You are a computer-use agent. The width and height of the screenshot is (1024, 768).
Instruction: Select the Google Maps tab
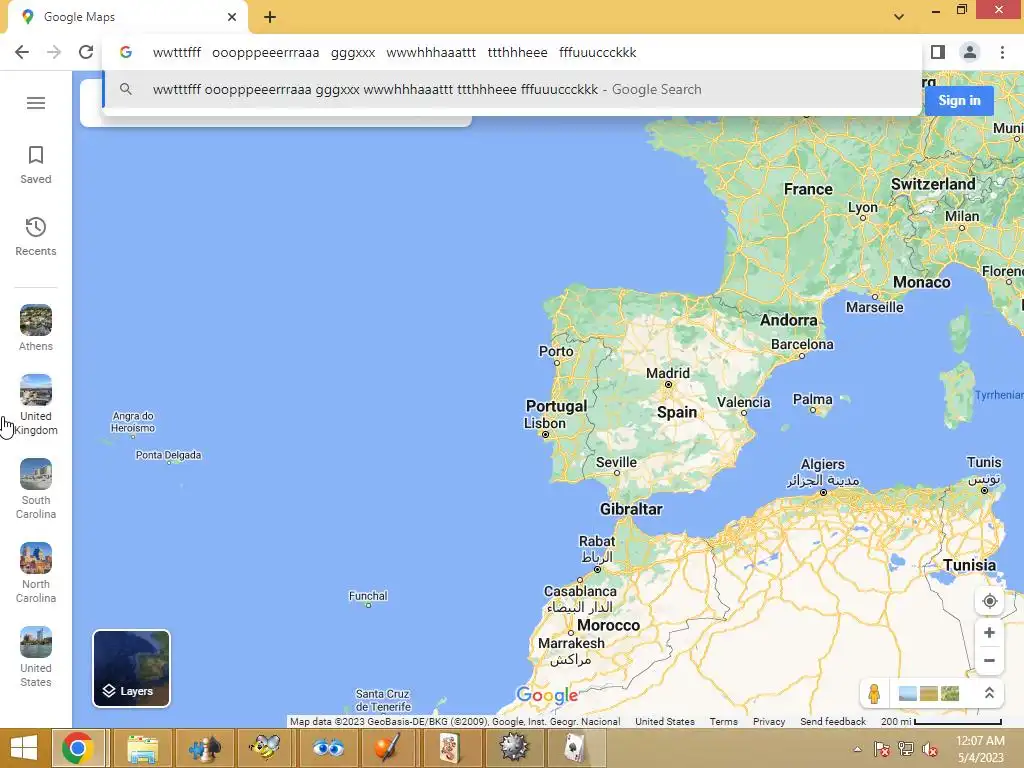[128, 17]
